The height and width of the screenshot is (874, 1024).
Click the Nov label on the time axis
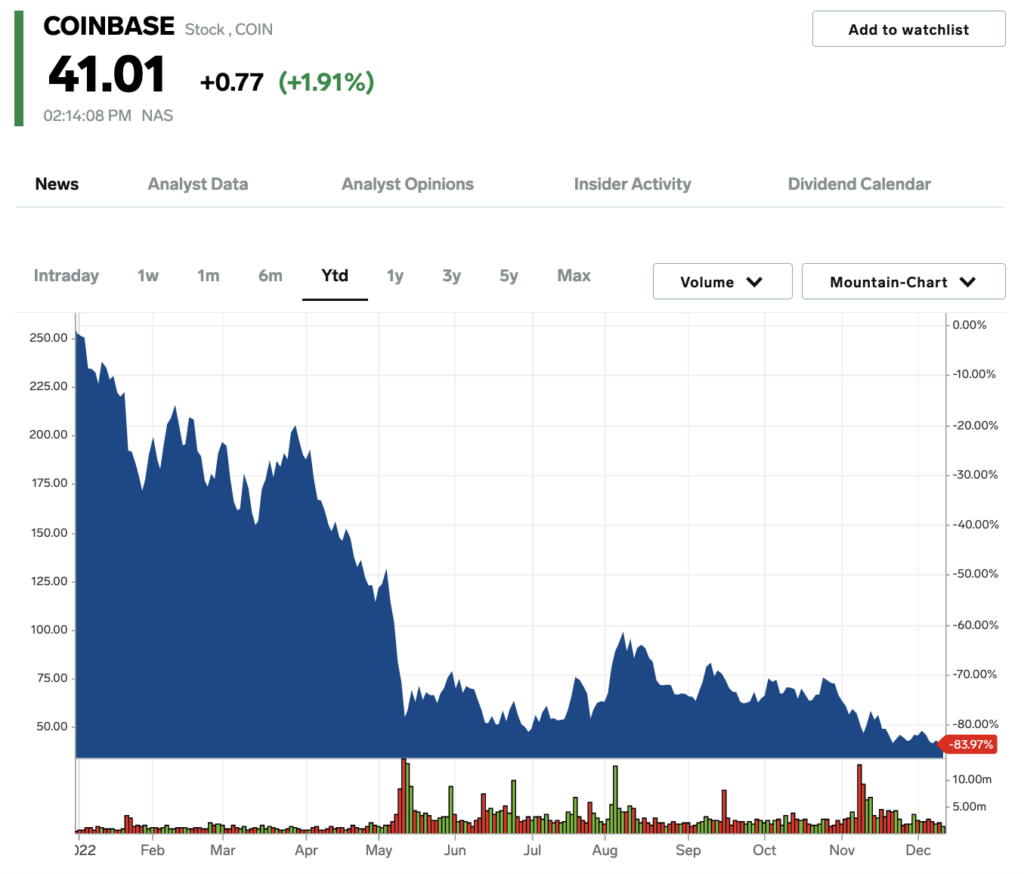point(842,850)
